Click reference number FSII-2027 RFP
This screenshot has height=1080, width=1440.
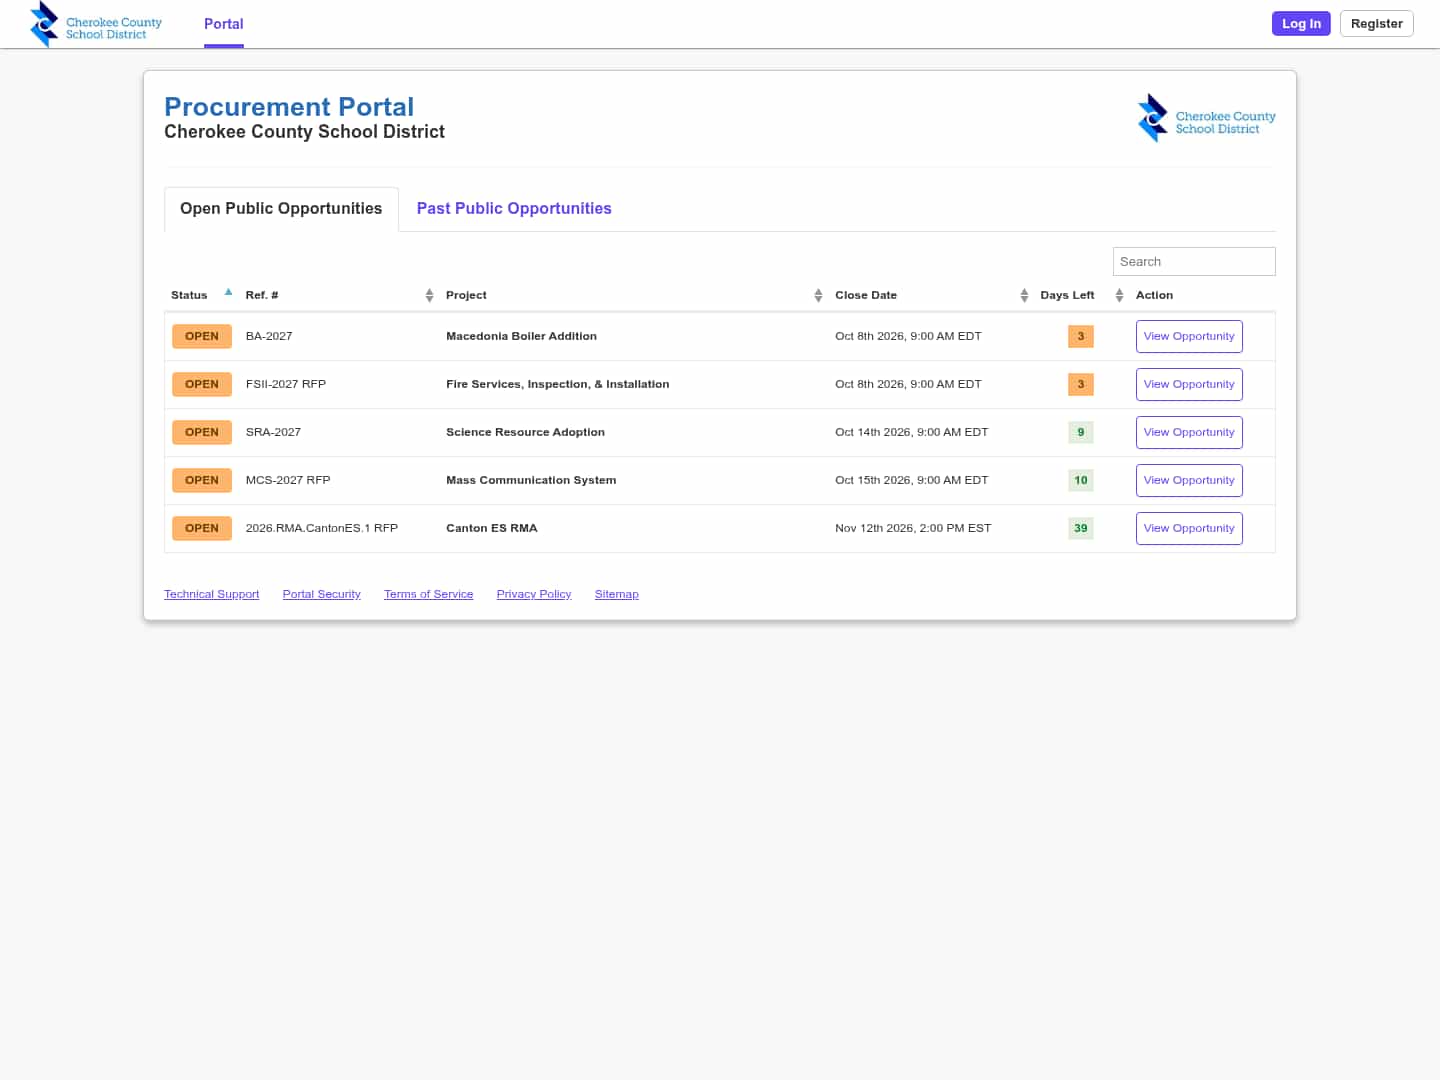click(x=286, y=384)
